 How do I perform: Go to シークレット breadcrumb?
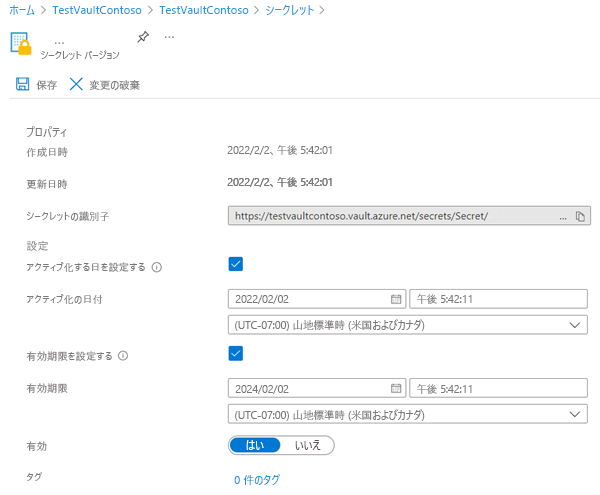point(290,10)
